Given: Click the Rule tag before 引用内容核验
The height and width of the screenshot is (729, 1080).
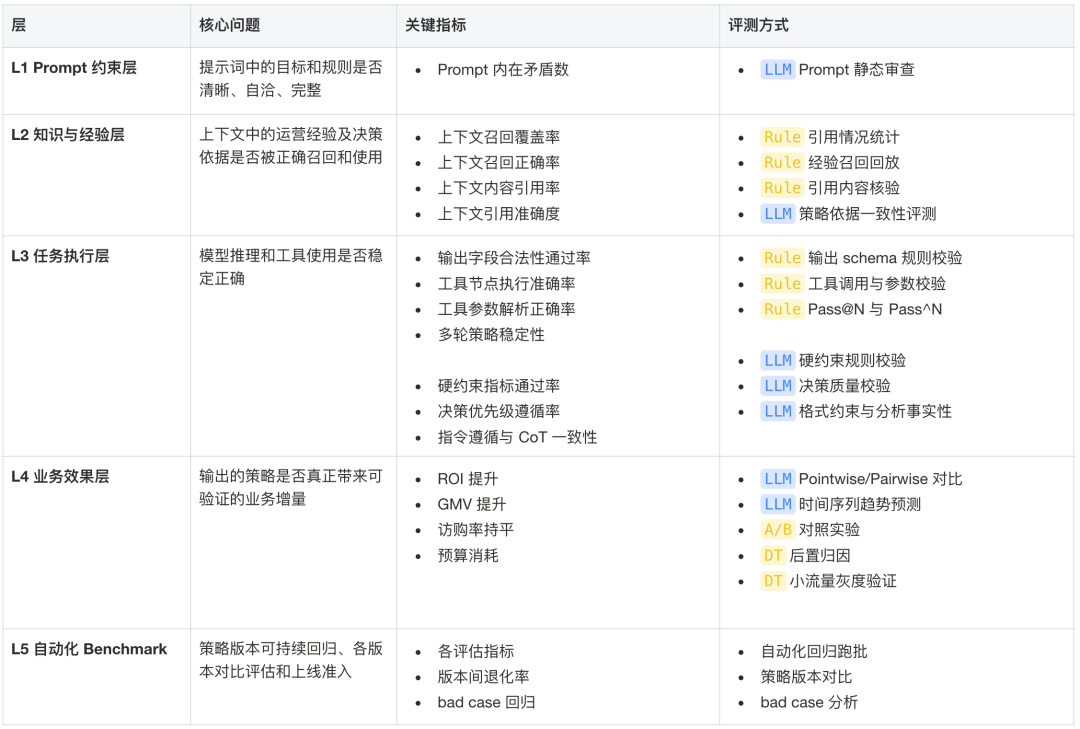Looking at the screenshot, I should [x=782, y=188].
